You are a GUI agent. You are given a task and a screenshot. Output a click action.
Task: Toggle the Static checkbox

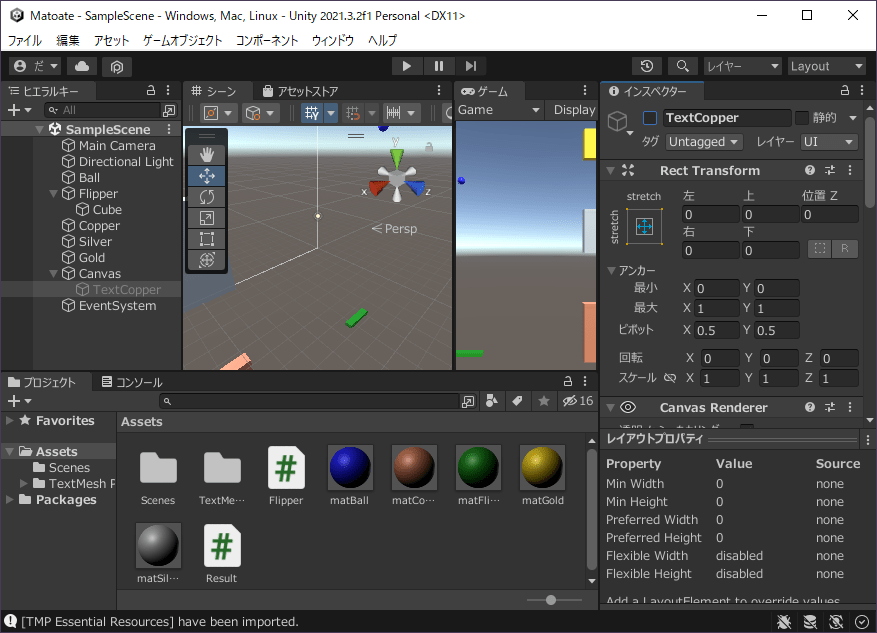point(801,117)
